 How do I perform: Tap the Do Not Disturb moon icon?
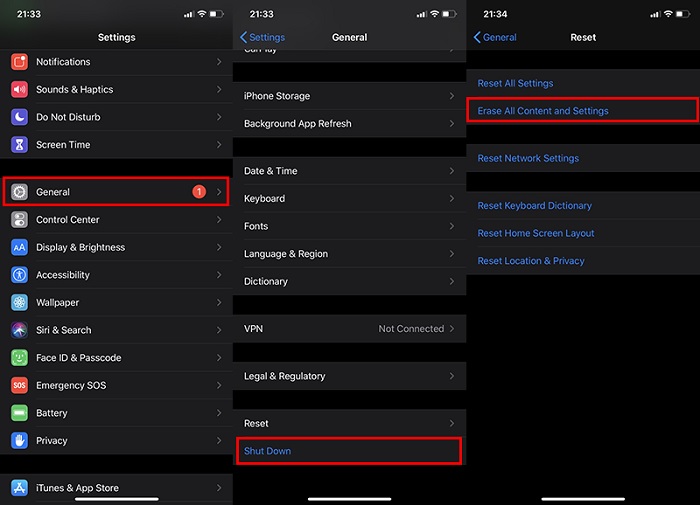[19, 117]
